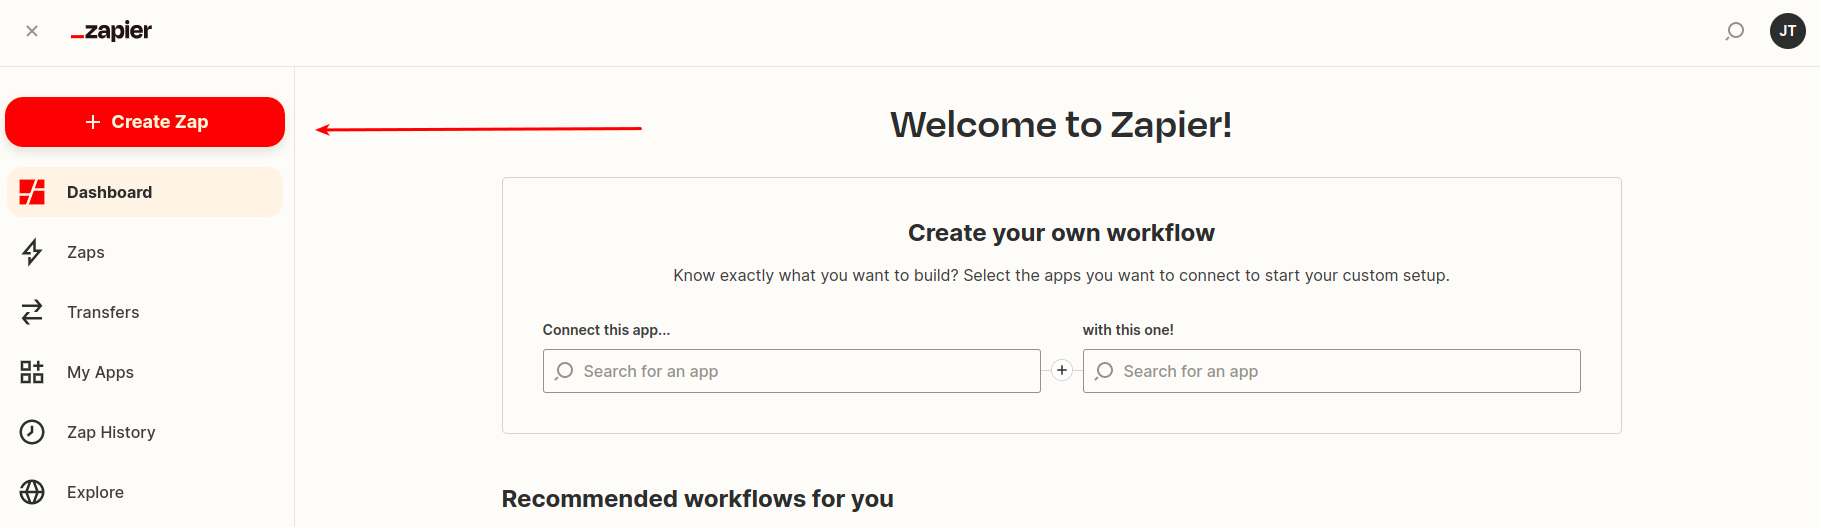
Task: Click the Zapier logo
Action: 111,31
